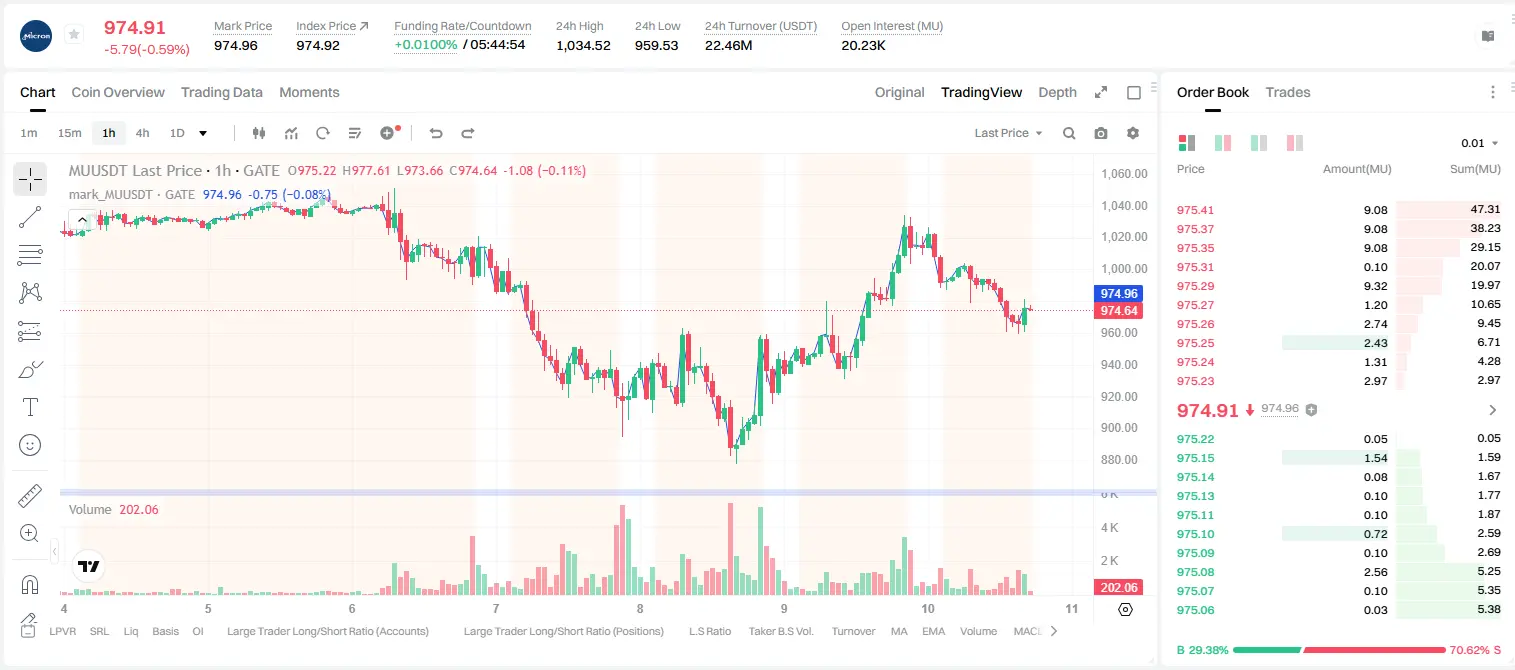The width and height of the screenshot is (1515, 670).
Task: Open the emoji sticker tool
Action: [x=30, y=445]
